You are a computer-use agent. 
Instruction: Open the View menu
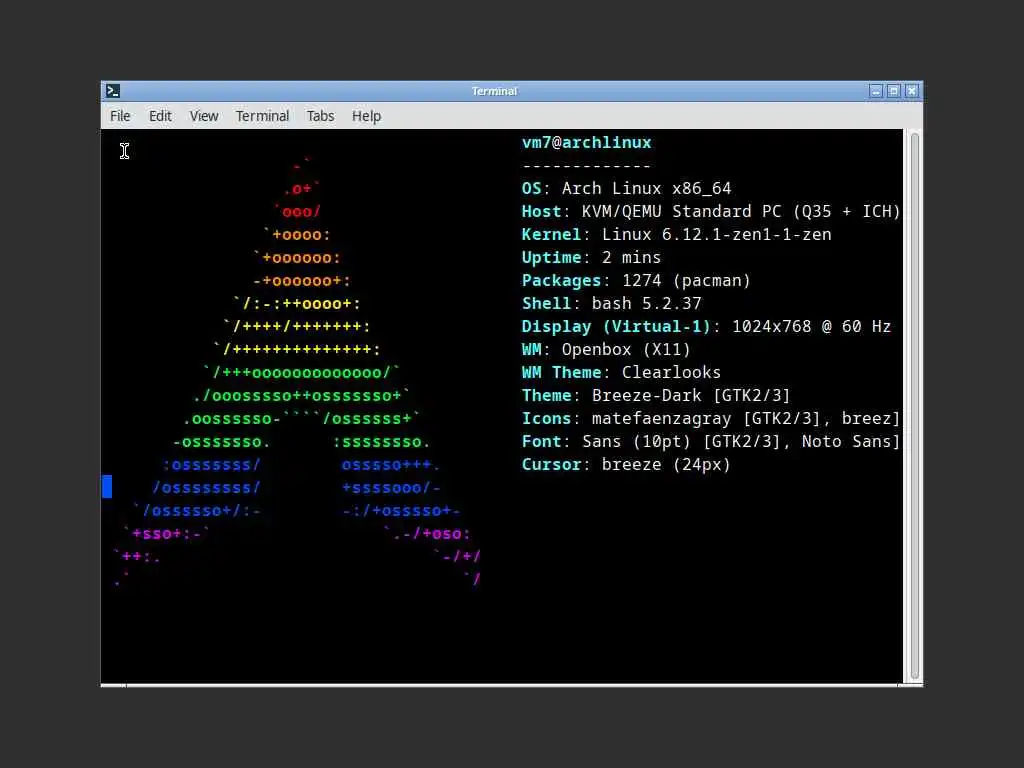point(204,116)
